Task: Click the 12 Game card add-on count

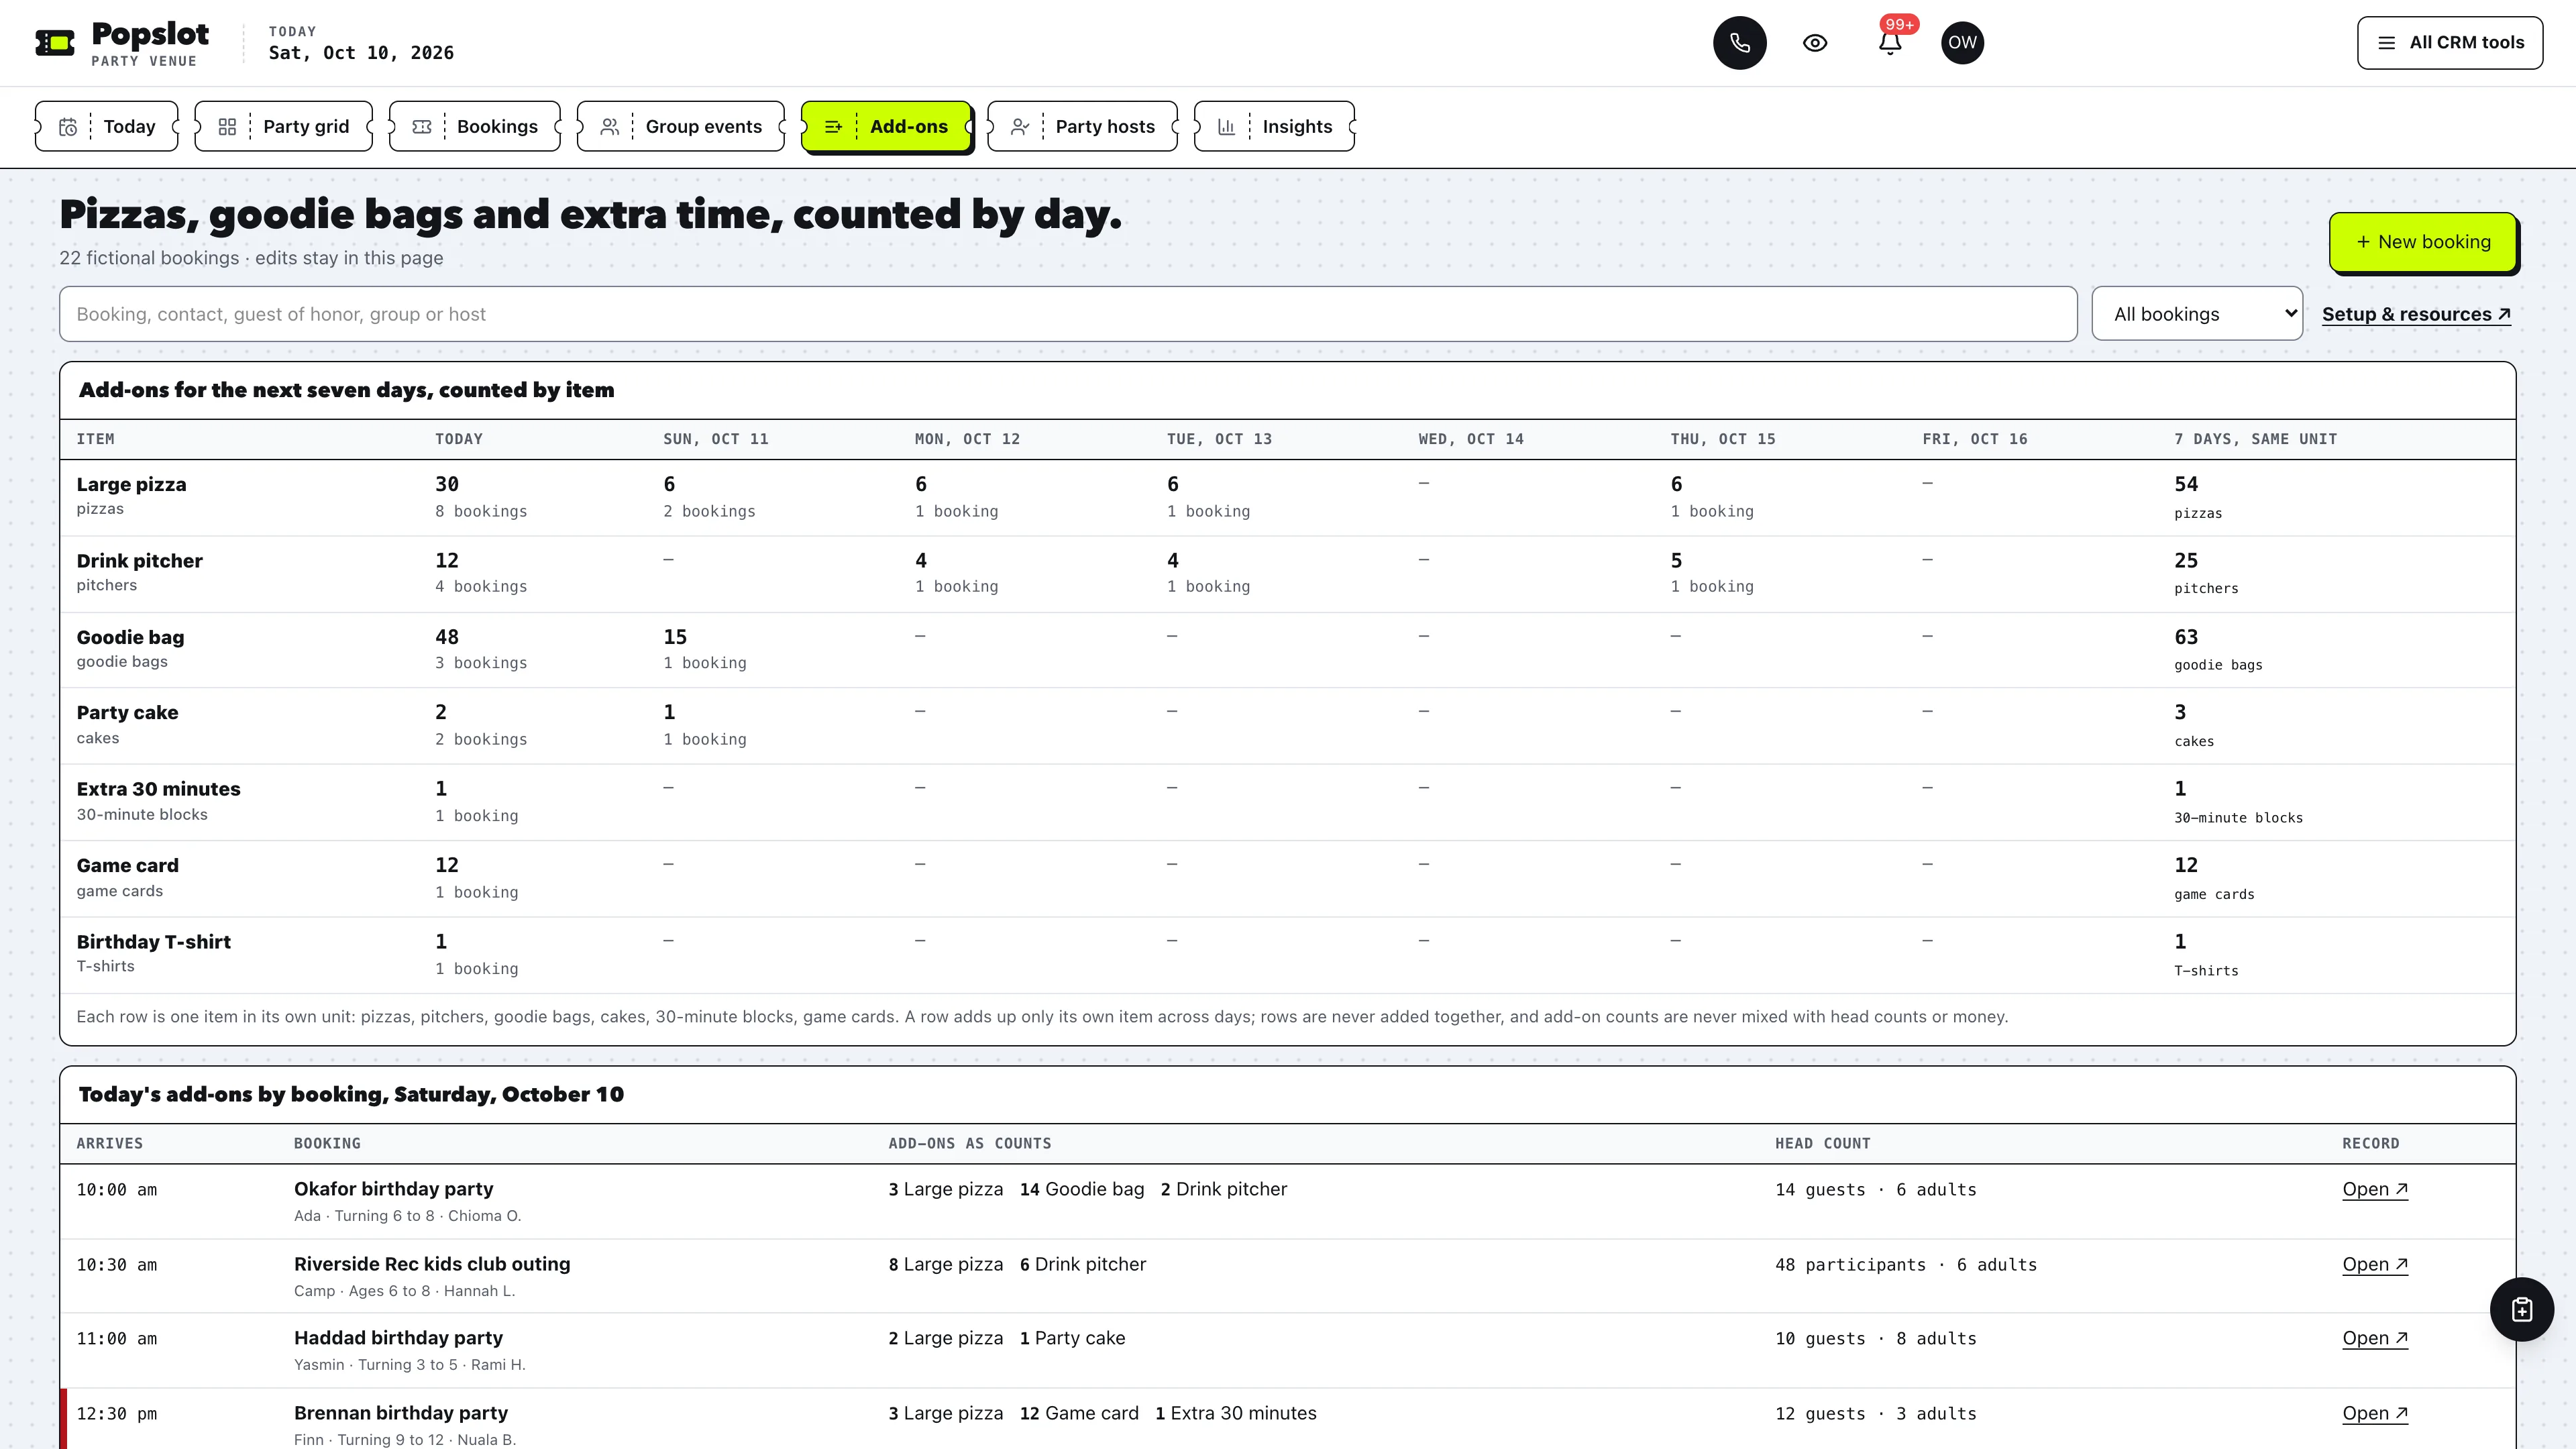Action: coord(1078,1413)
